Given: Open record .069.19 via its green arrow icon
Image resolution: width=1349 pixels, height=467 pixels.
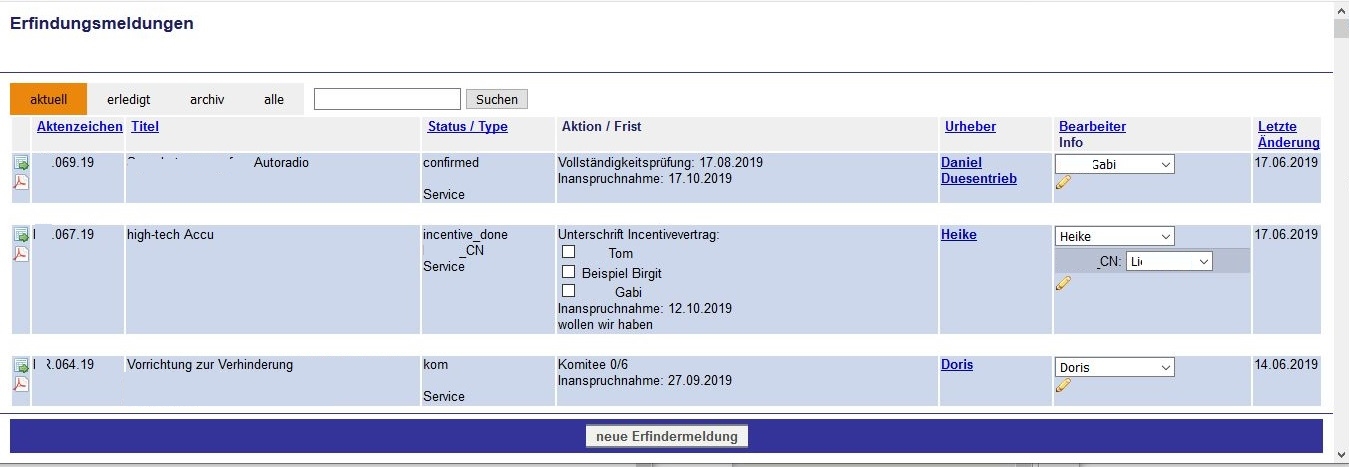Looking at the screenshot, I should (x=21, y=164).
